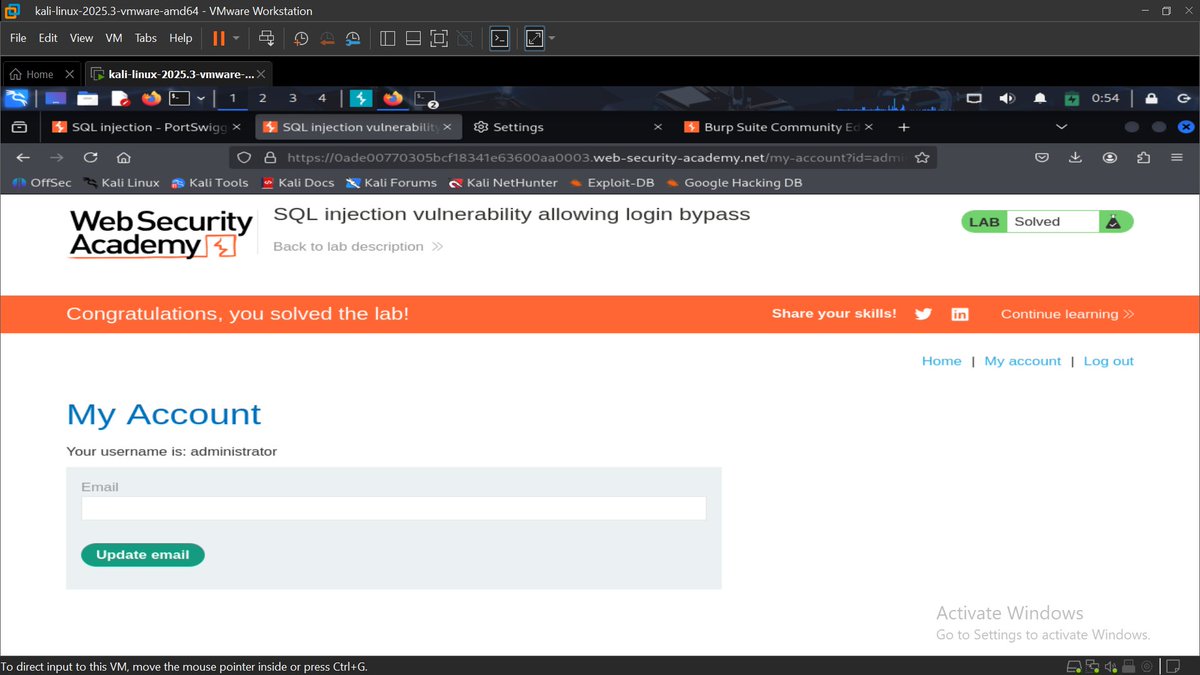This screenshot has height=675, width=1200.
Task: Open the terminal emulator in Kali panel
Action: [x=179, y=98]
